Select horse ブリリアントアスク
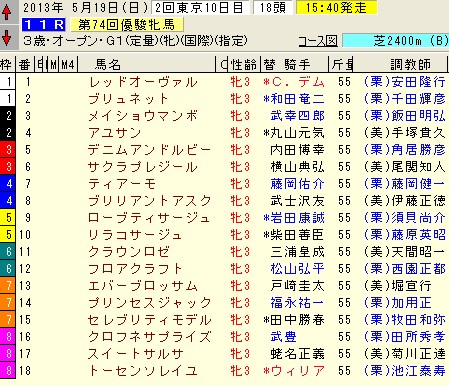This screenshot has width=449, height=386. pos(149,201)
